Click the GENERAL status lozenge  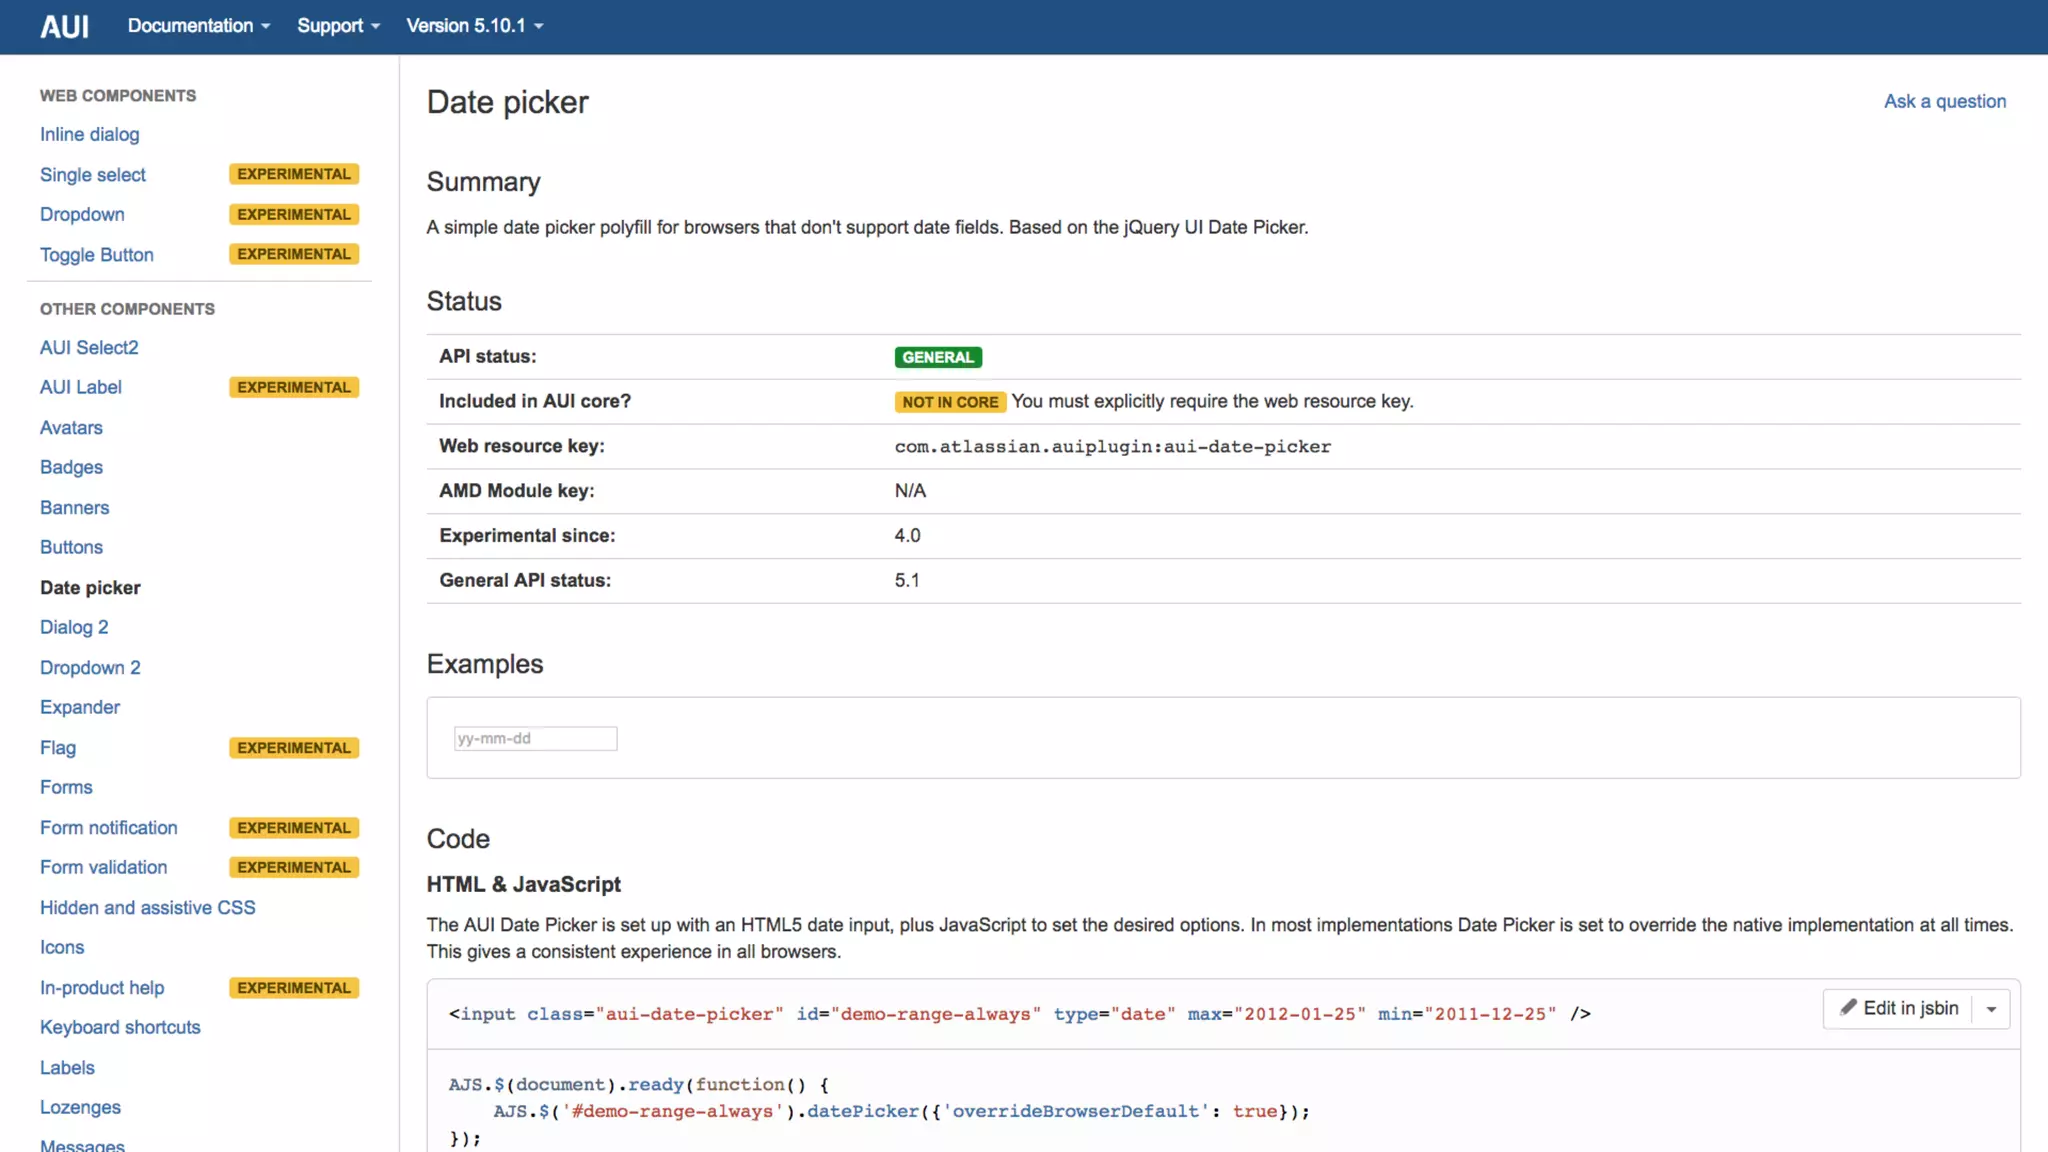pos(937,357)
